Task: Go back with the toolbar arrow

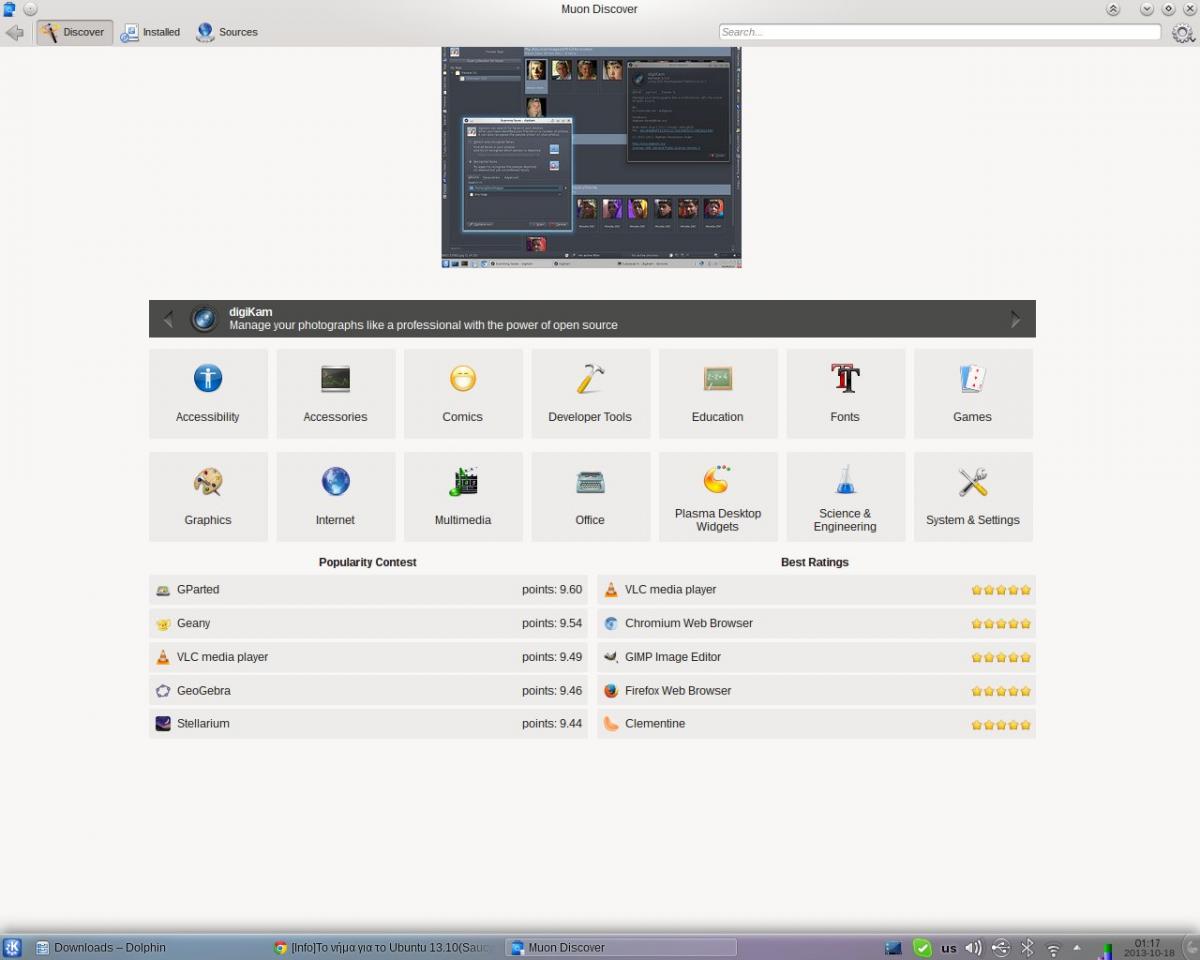Action: [14, 32]
